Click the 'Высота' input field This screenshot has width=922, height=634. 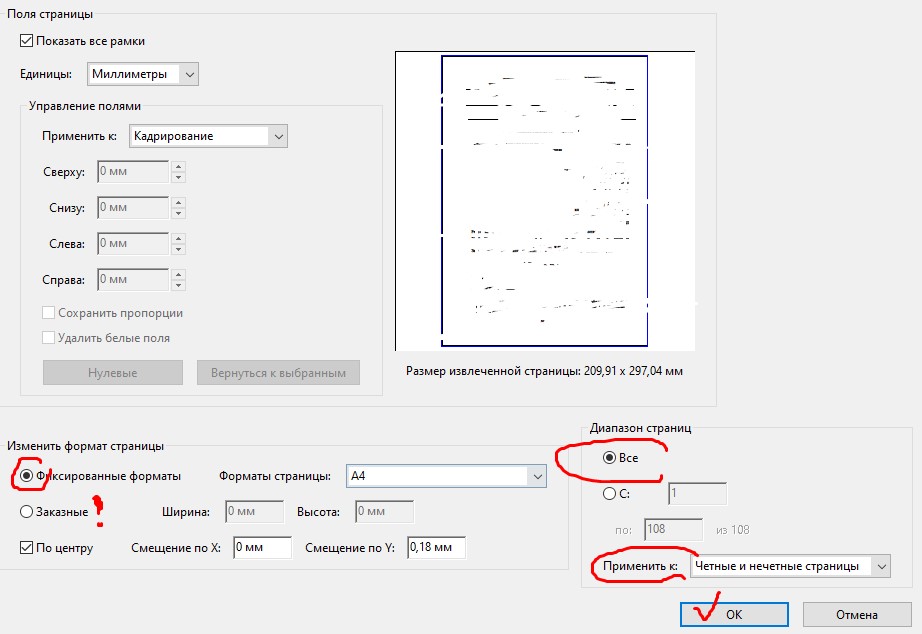(x=385, y=512)
